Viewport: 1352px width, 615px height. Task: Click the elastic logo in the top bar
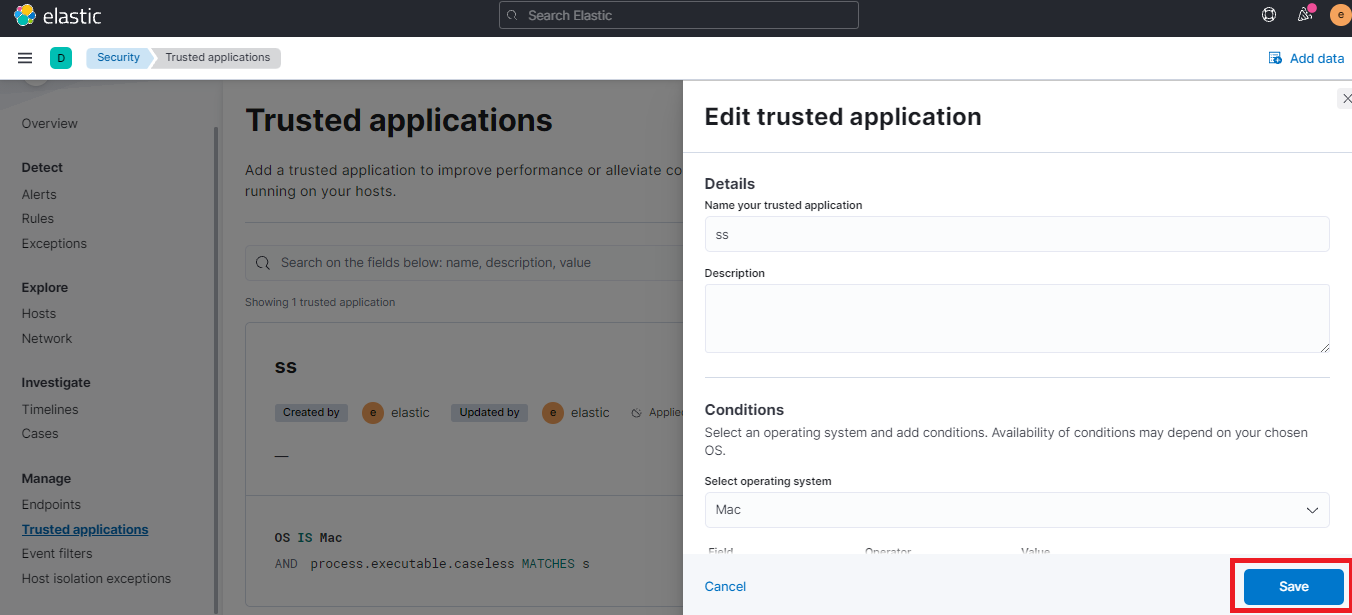56,15
